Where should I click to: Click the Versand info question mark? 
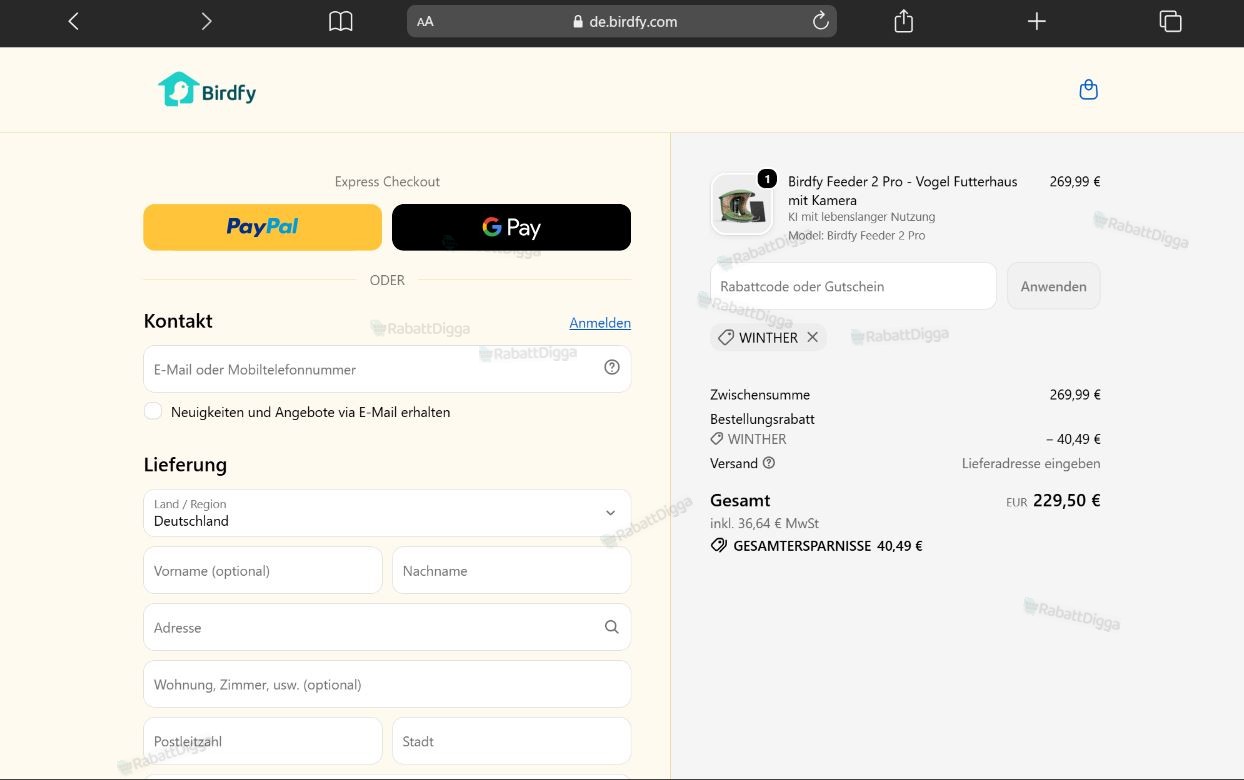pos(769,463)
